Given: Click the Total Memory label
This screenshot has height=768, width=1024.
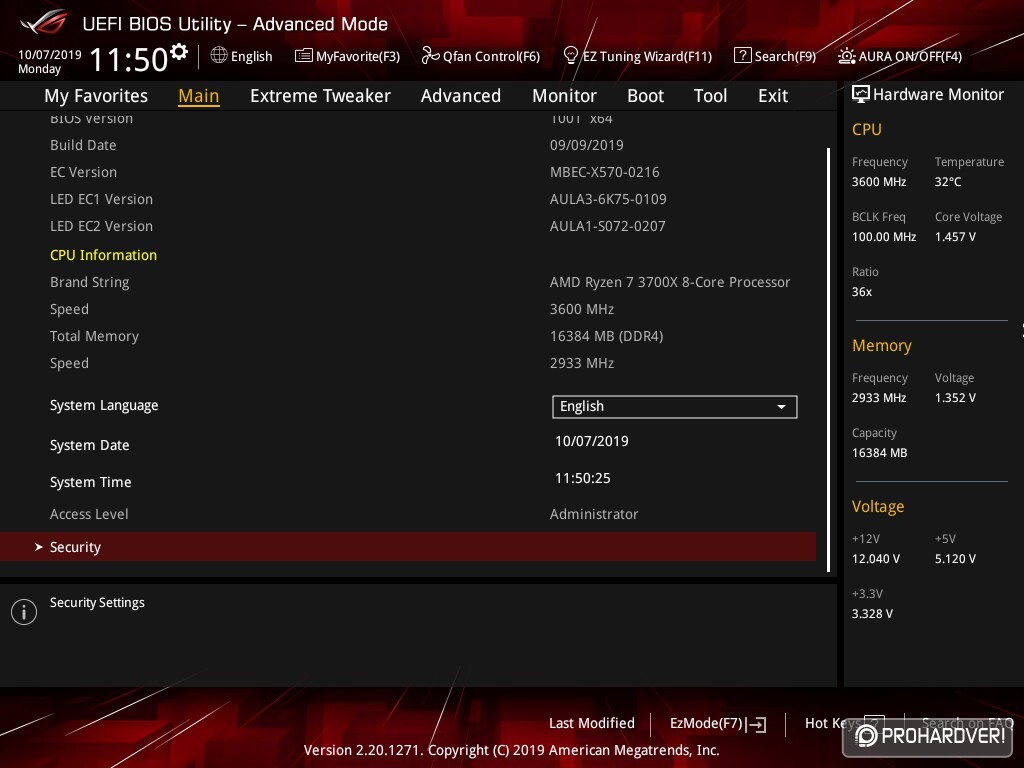Looking at the screenshot, I should coord(94,336).
